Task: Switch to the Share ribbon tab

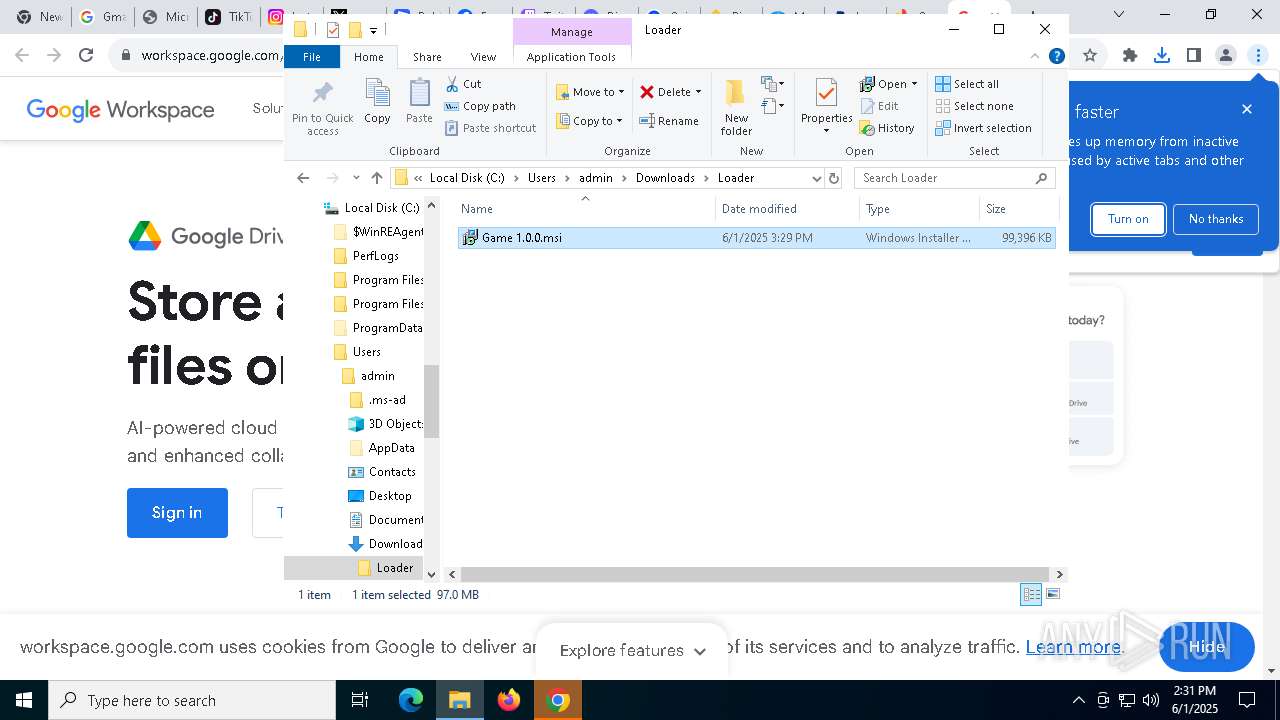Action: coord(427,57)
